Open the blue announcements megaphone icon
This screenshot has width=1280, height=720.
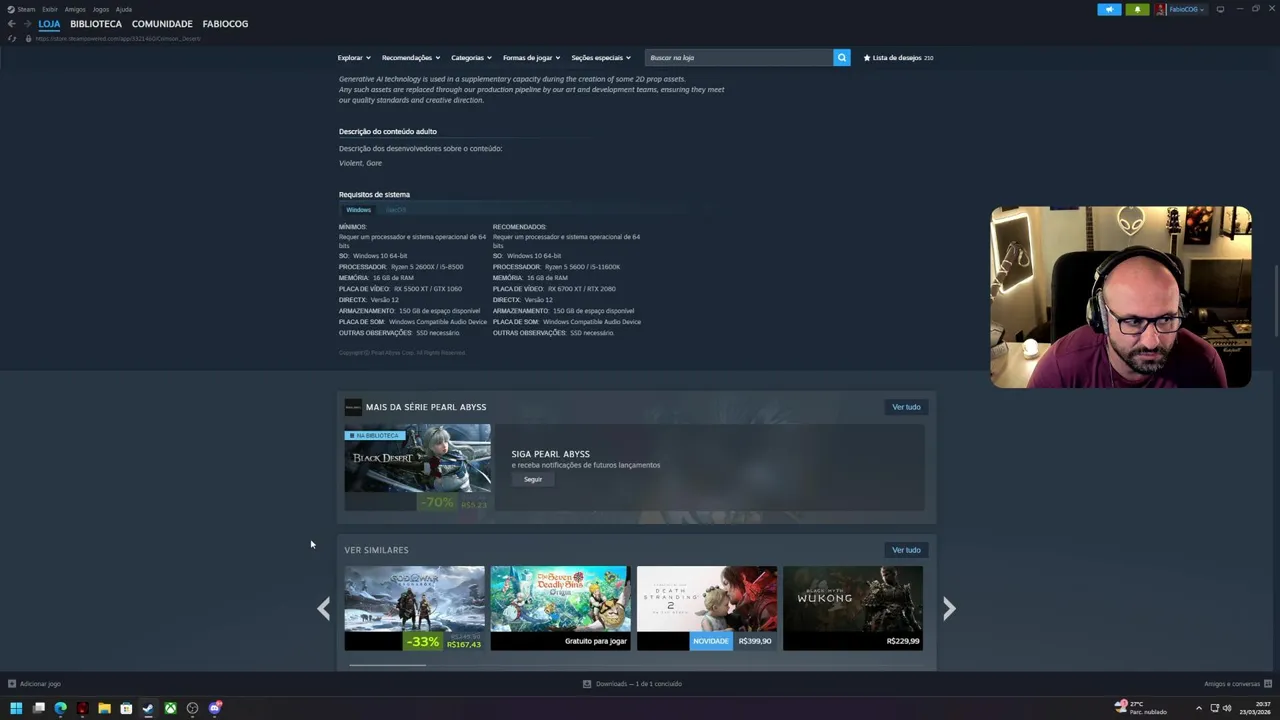[1109, 9]
